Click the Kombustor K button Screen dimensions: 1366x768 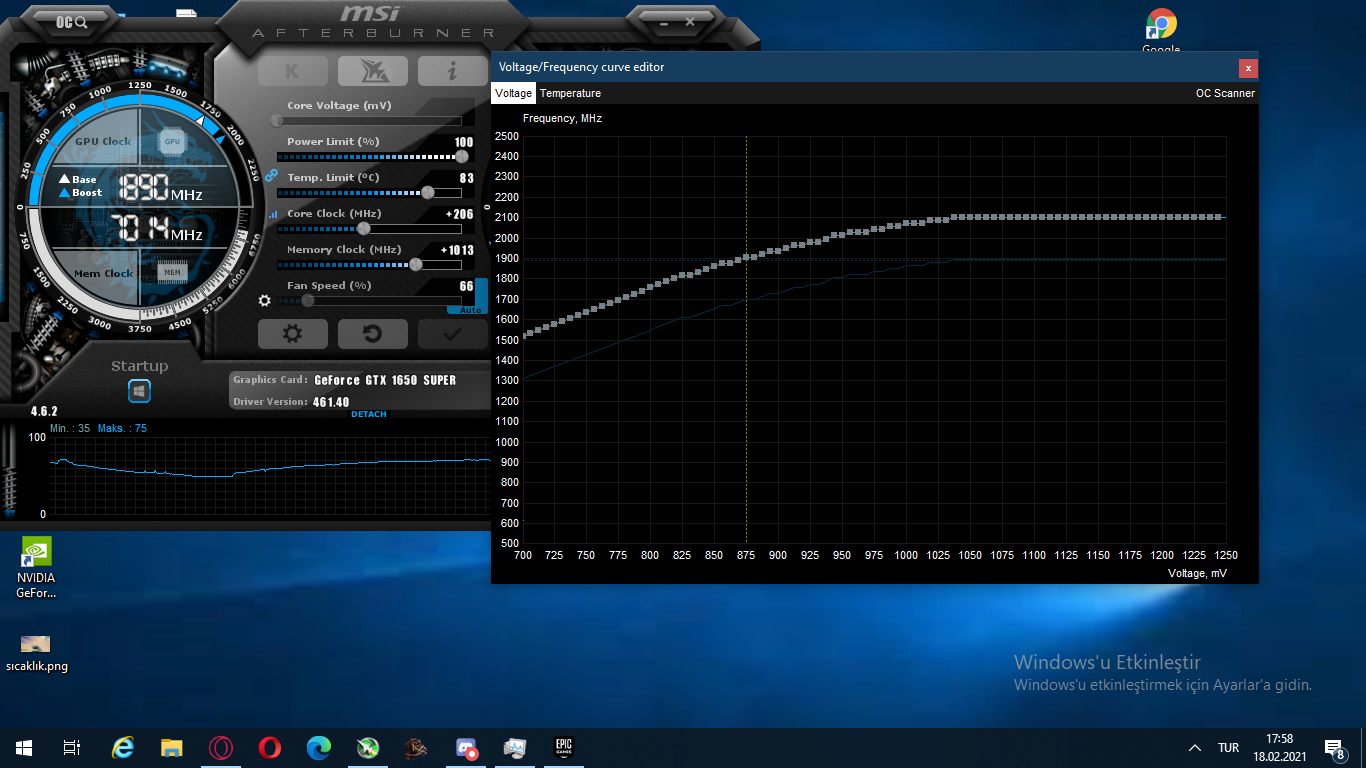coord(293,71)
